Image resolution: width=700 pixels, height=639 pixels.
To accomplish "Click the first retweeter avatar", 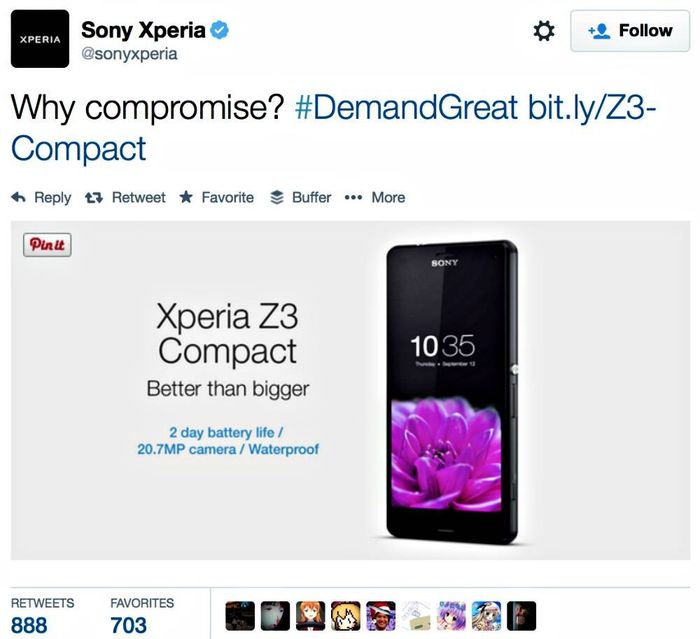I will tap(240, 616).
